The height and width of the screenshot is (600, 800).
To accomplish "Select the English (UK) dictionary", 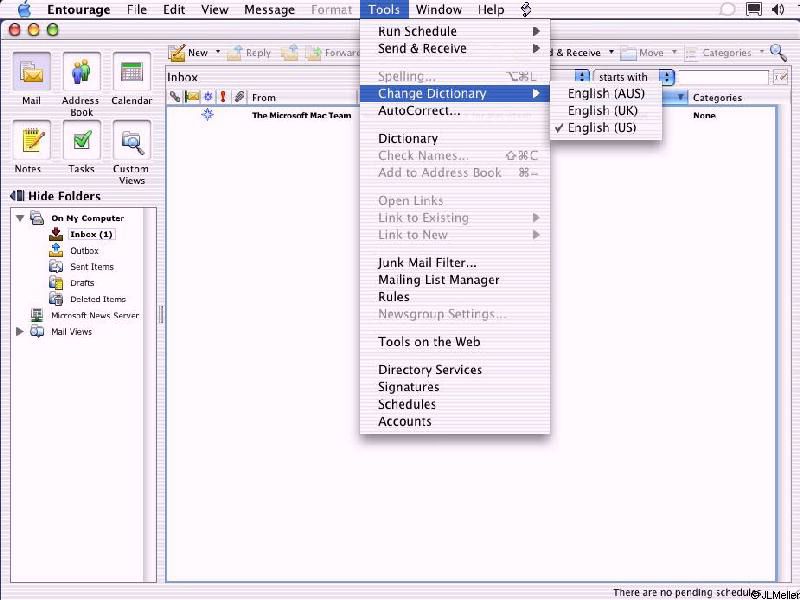I will (606, 111).
